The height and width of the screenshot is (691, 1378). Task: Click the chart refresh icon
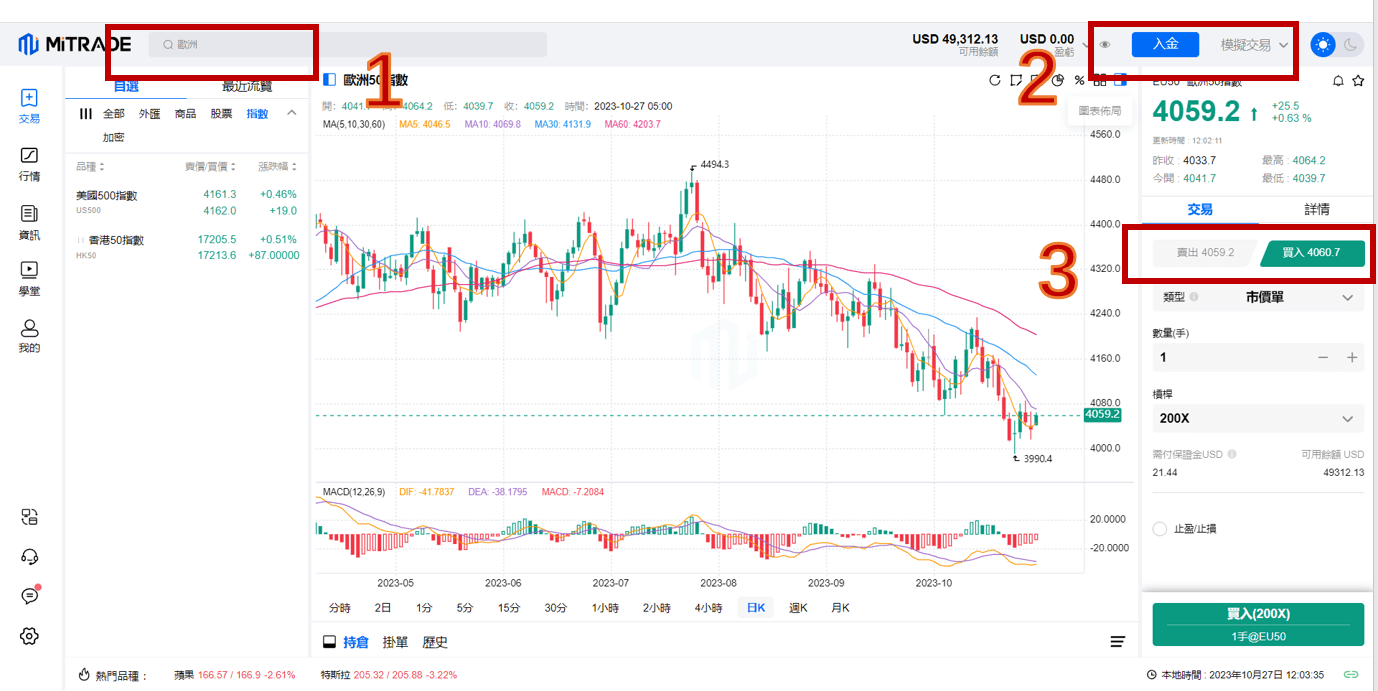point(994,80)
